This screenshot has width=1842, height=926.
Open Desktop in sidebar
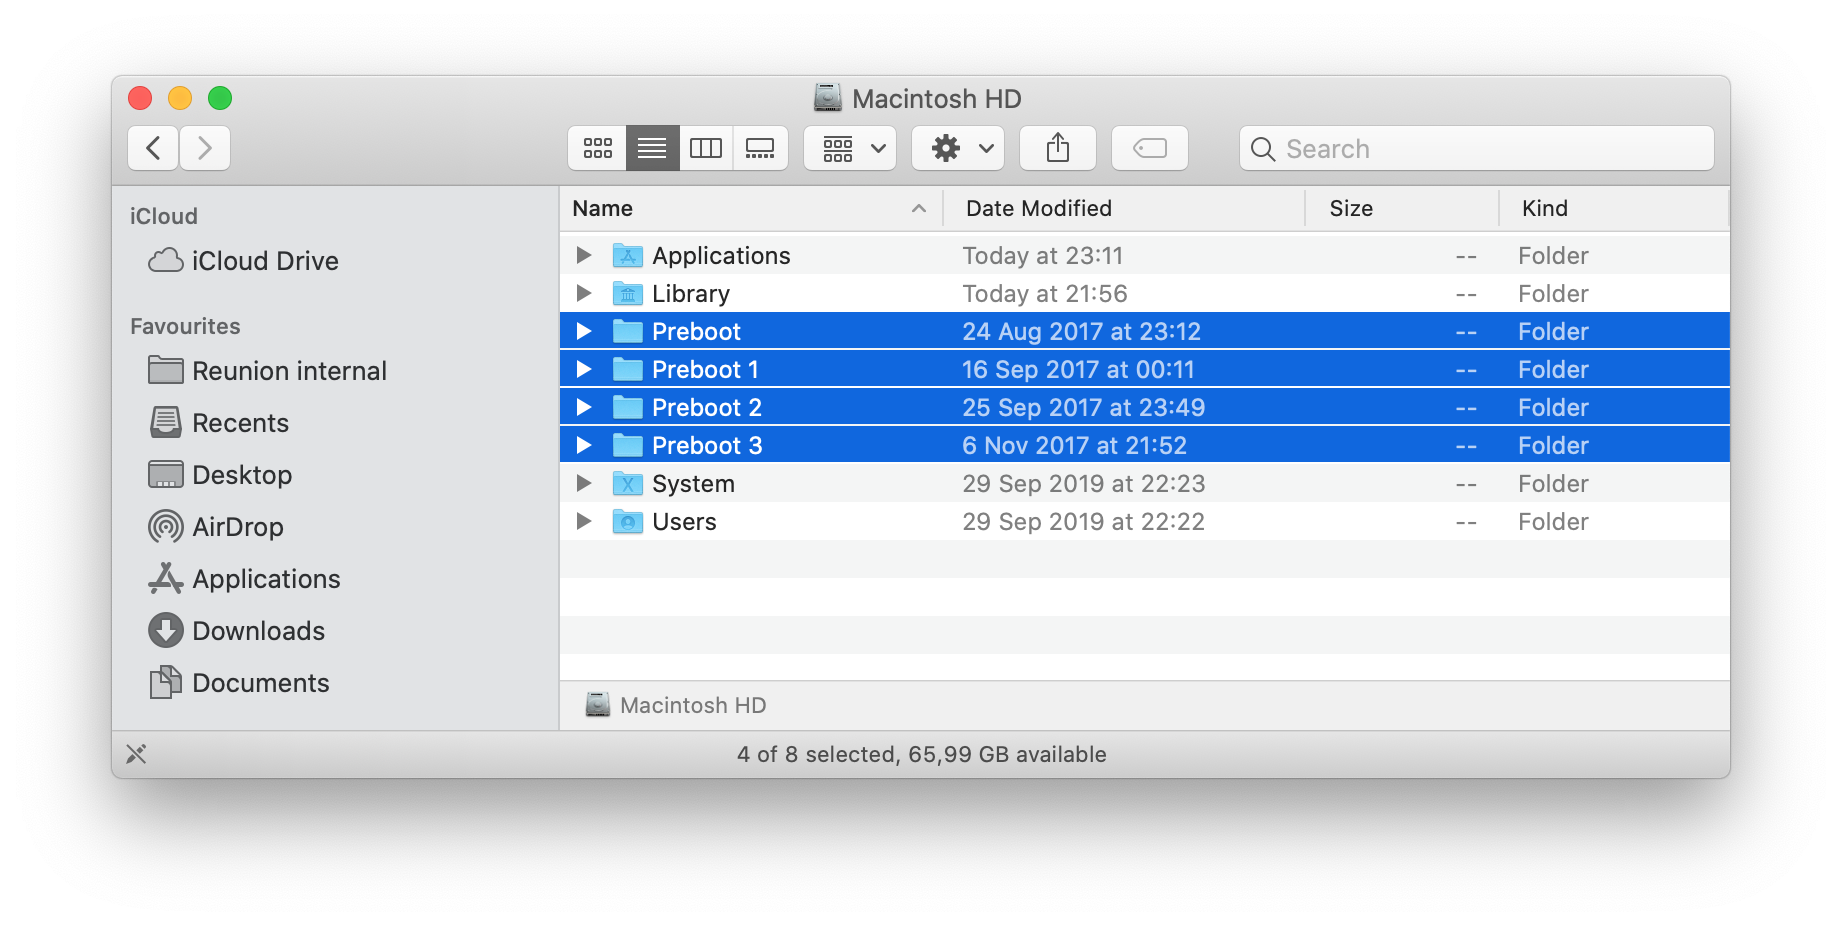pyautogui.click(x=242, y=475)
